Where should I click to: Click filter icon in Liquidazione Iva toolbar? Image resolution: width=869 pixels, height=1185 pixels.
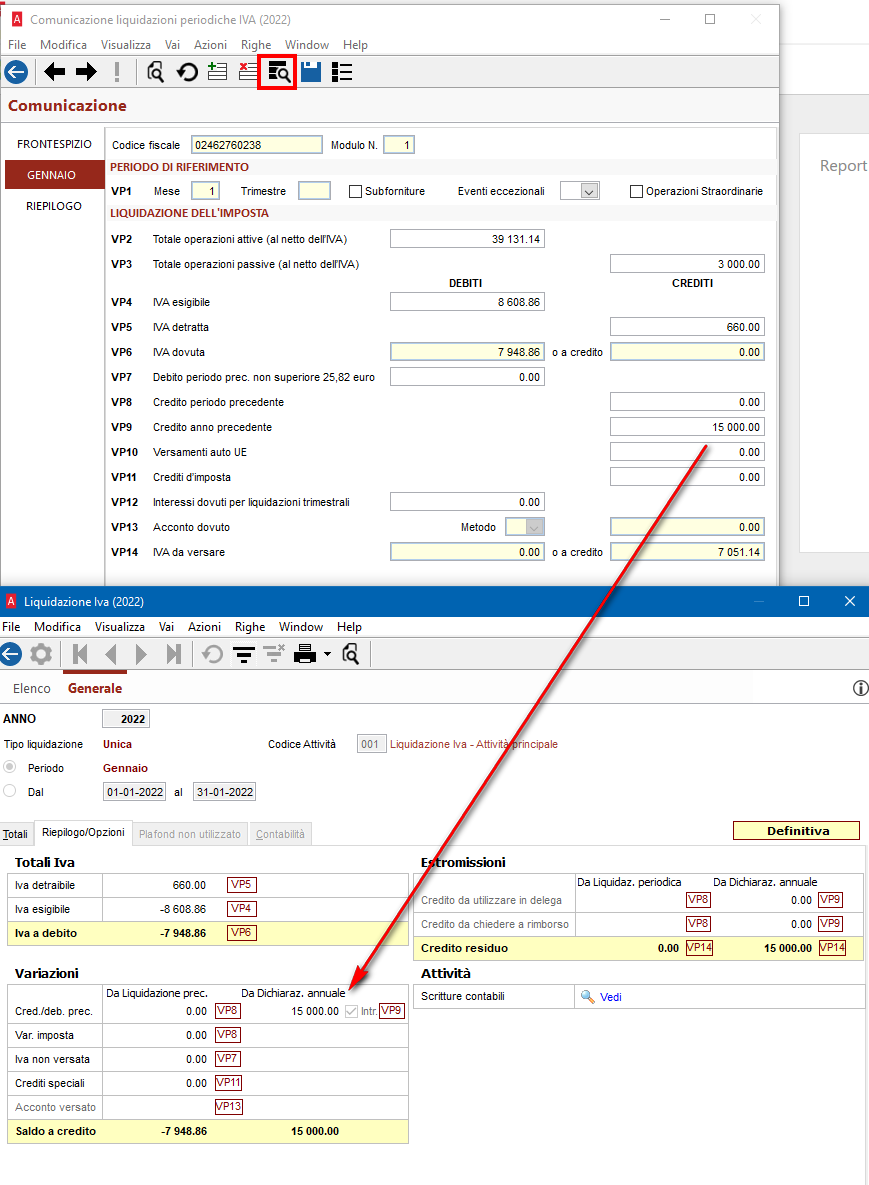pyautogui.click(x=243, y=654)
